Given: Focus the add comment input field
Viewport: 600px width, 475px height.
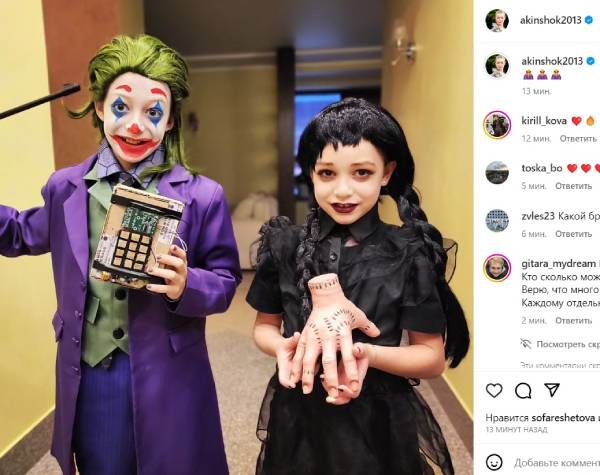Looking at the screenshot, I should coord(557,463).
